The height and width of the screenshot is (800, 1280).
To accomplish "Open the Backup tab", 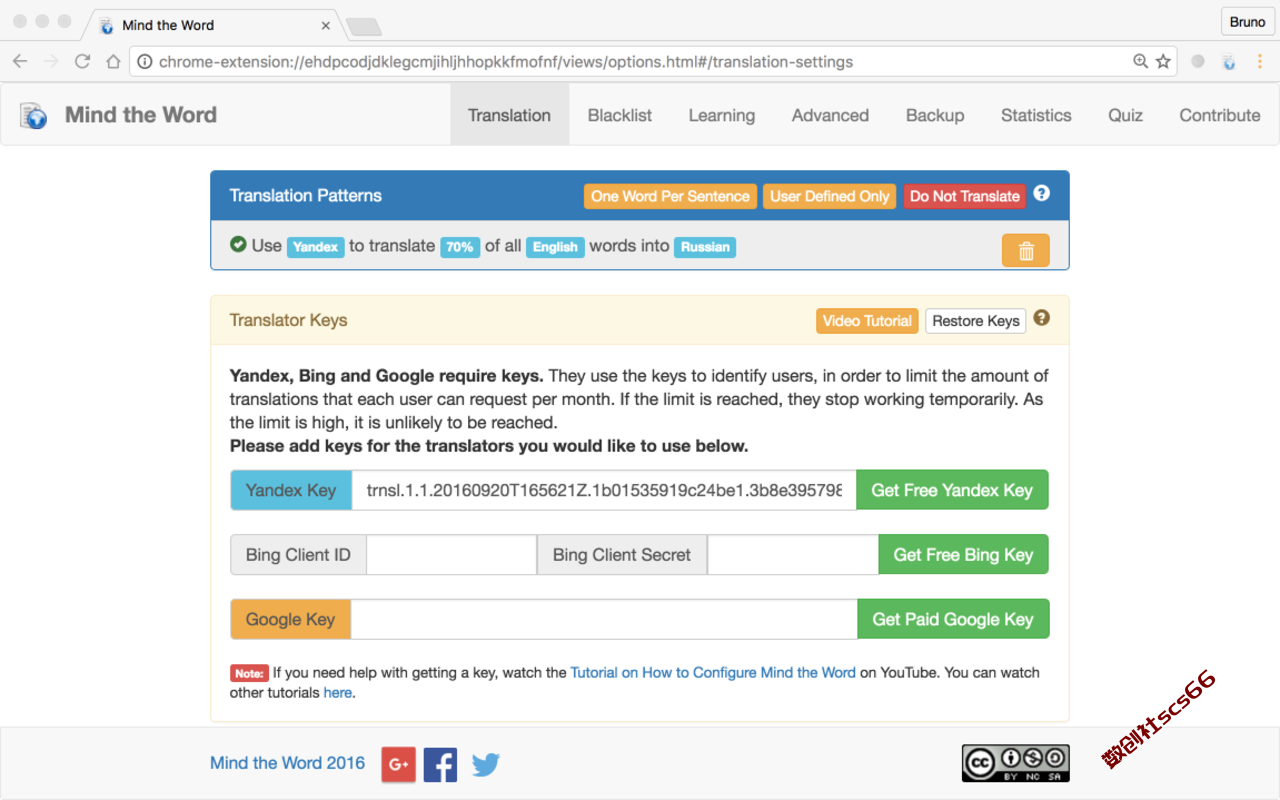I will tap(935, 115).
